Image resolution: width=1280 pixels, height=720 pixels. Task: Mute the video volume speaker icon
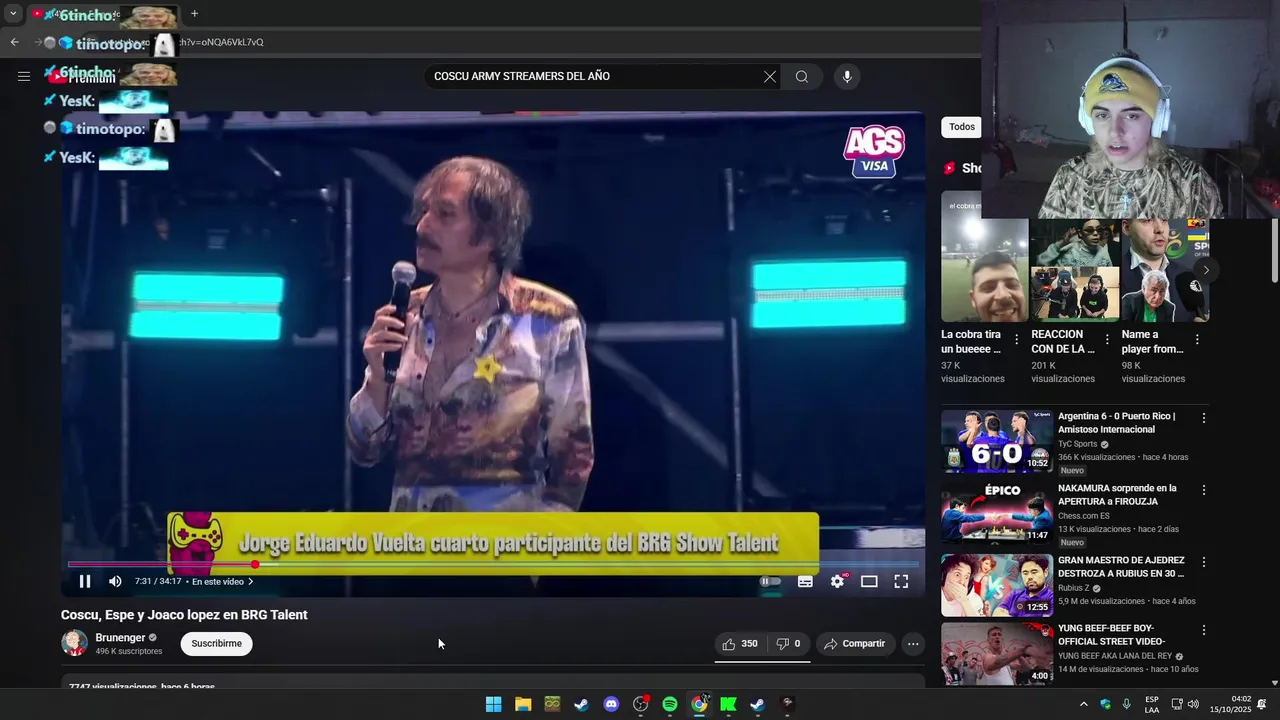coord(115,581)
